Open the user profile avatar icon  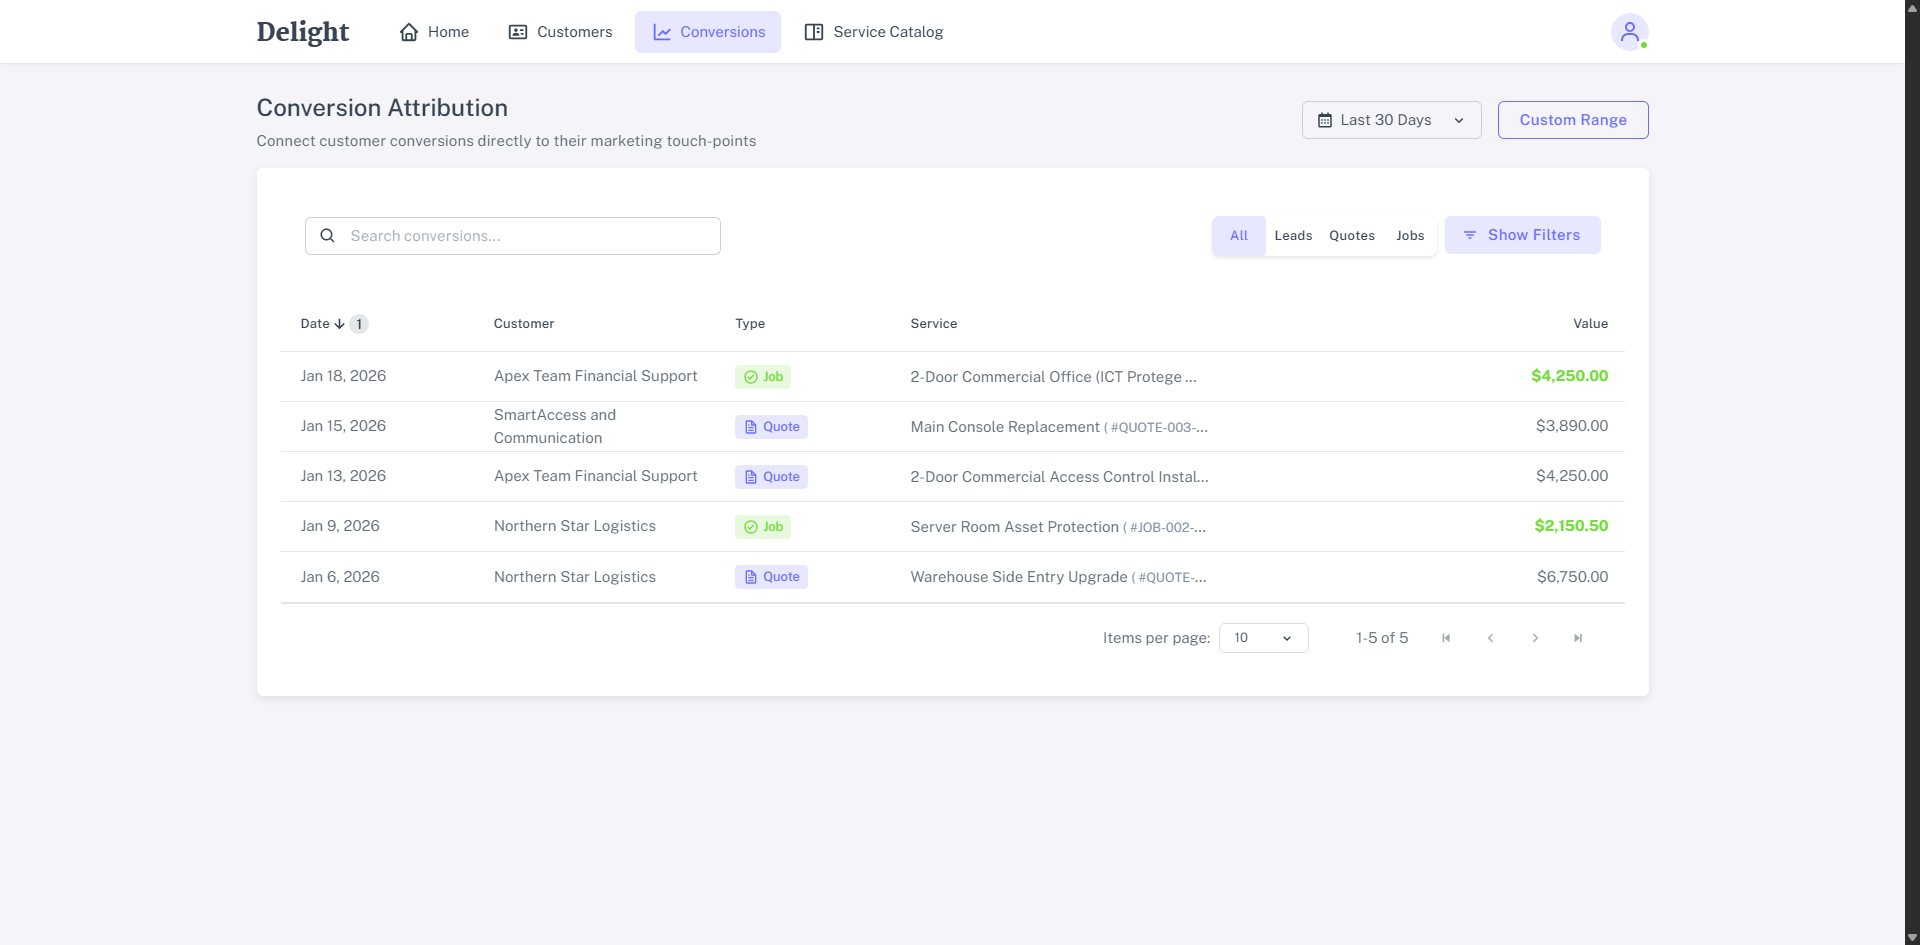1628,32
